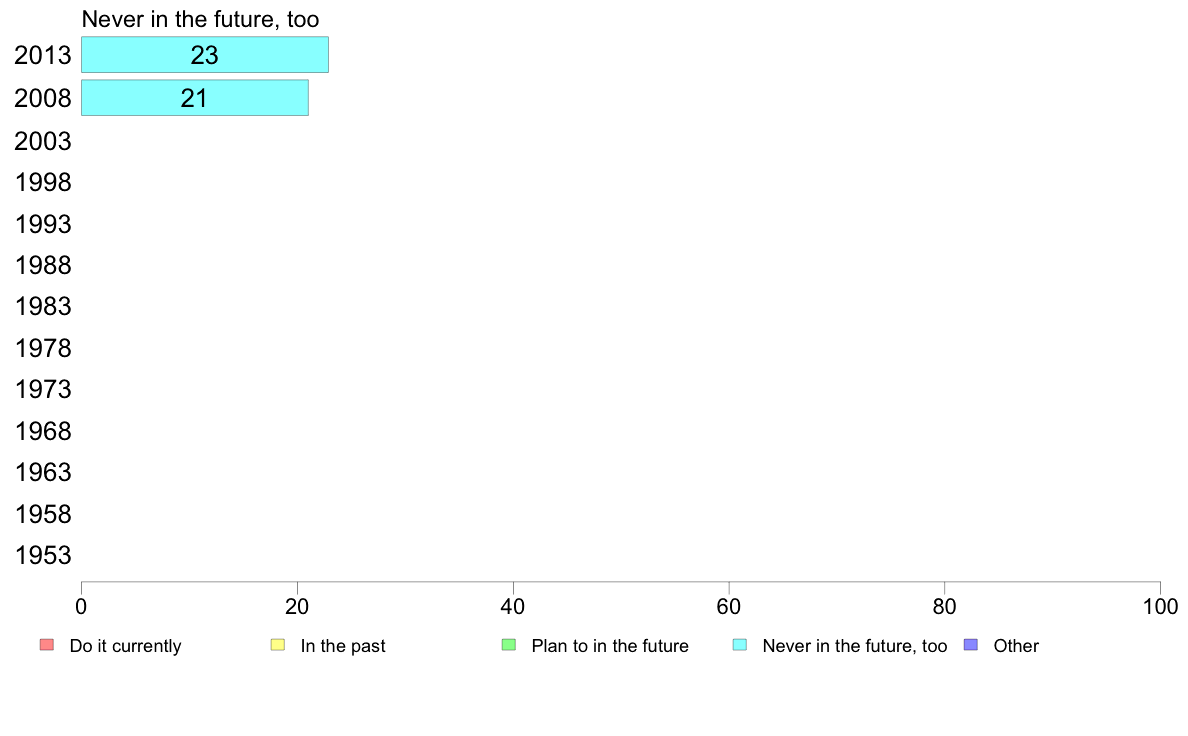Image resolution: width=1188 pixels, height=736 pixels.
Task: Select the 2008 bar showing 21
Action: 195,98
